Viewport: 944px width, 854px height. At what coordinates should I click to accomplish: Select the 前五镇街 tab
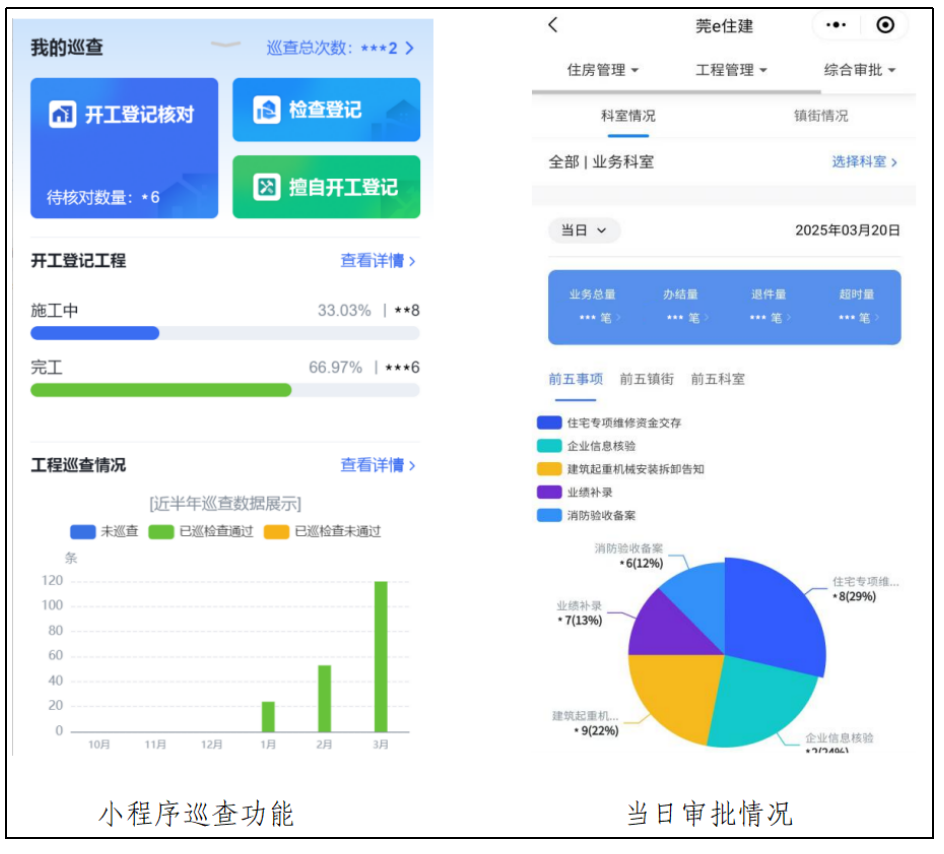tap(646, 379)
